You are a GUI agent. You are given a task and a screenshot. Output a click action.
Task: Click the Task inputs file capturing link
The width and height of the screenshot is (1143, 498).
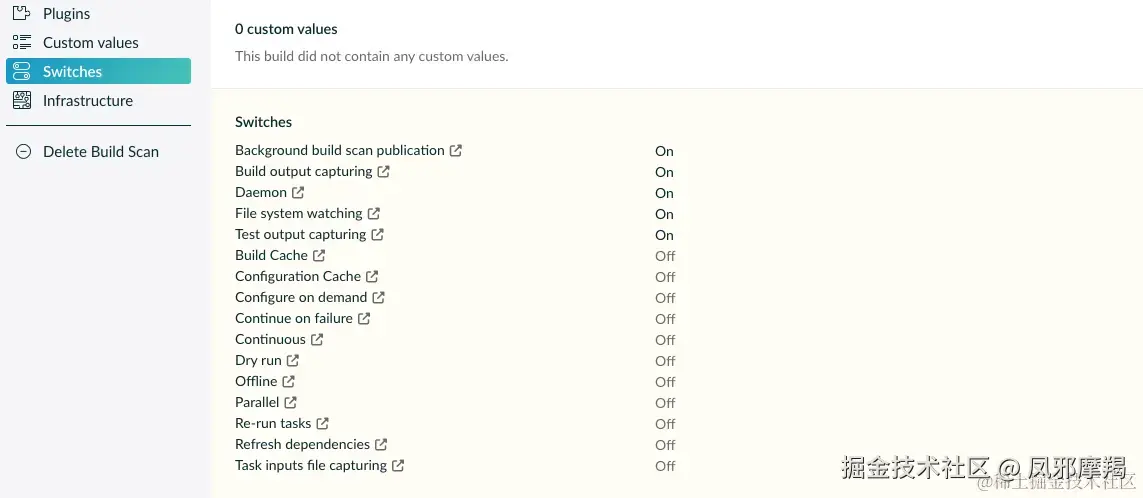point(310,466)
